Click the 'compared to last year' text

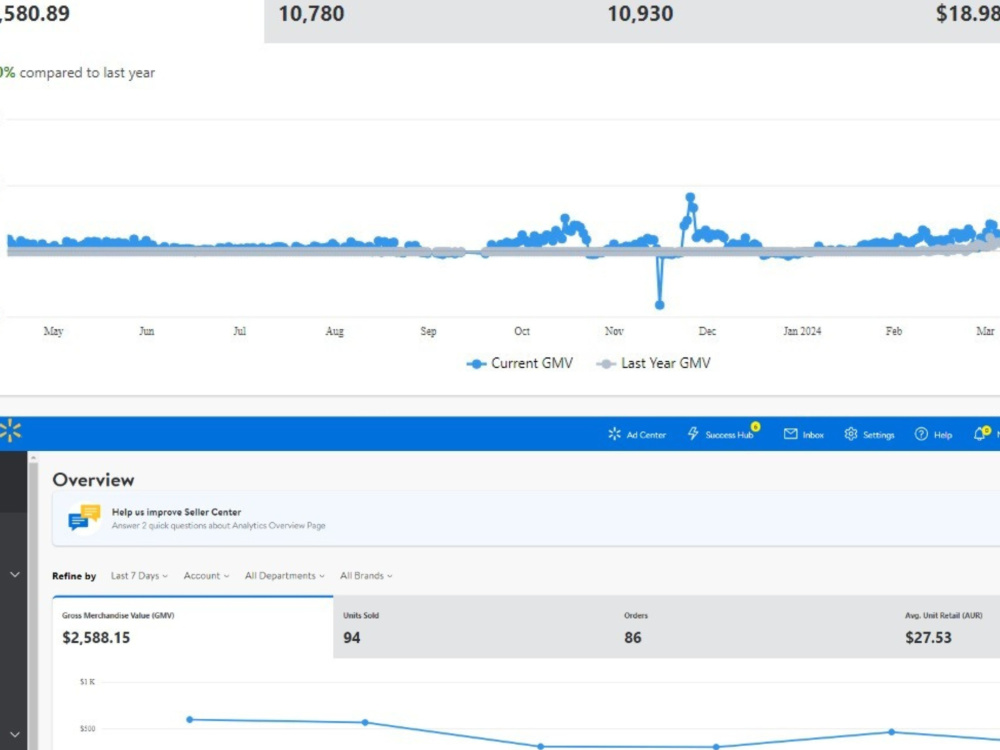click(x=87, y=73)
